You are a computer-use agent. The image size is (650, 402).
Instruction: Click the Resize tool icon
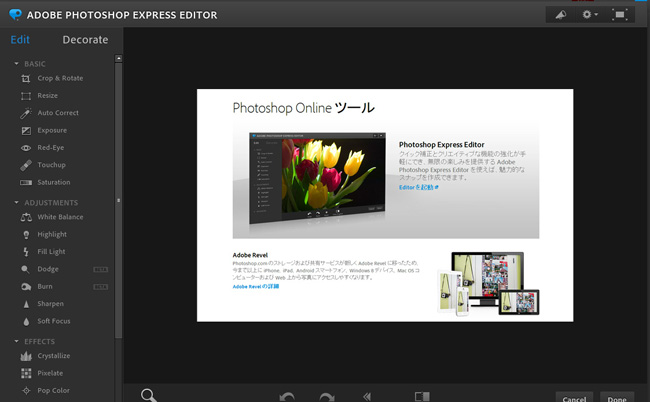tap(26, 96)
